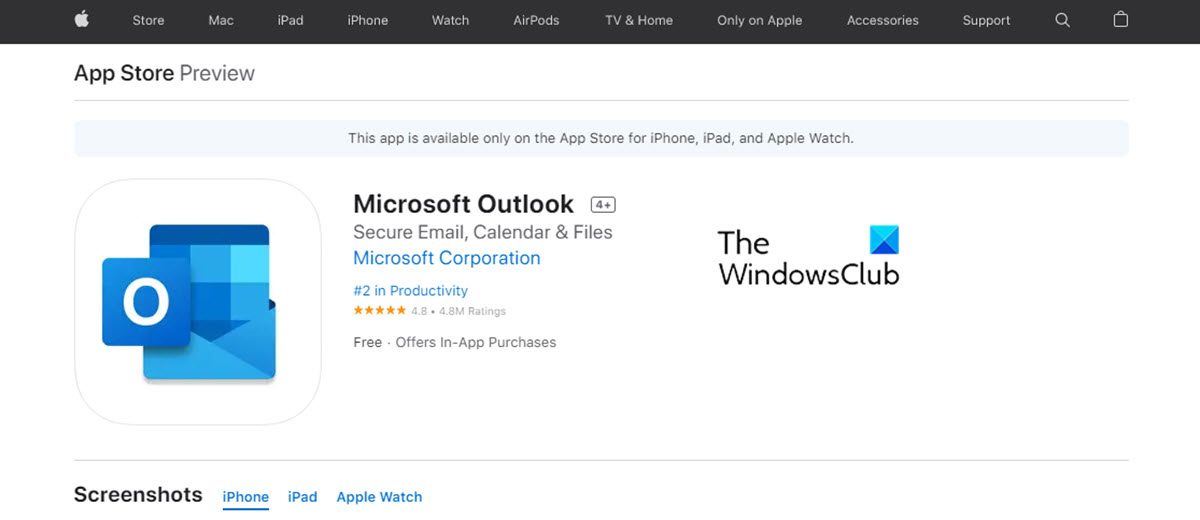Open the Support menu item
Viewport: 1200px width, 520px height.
pos(986,20)
